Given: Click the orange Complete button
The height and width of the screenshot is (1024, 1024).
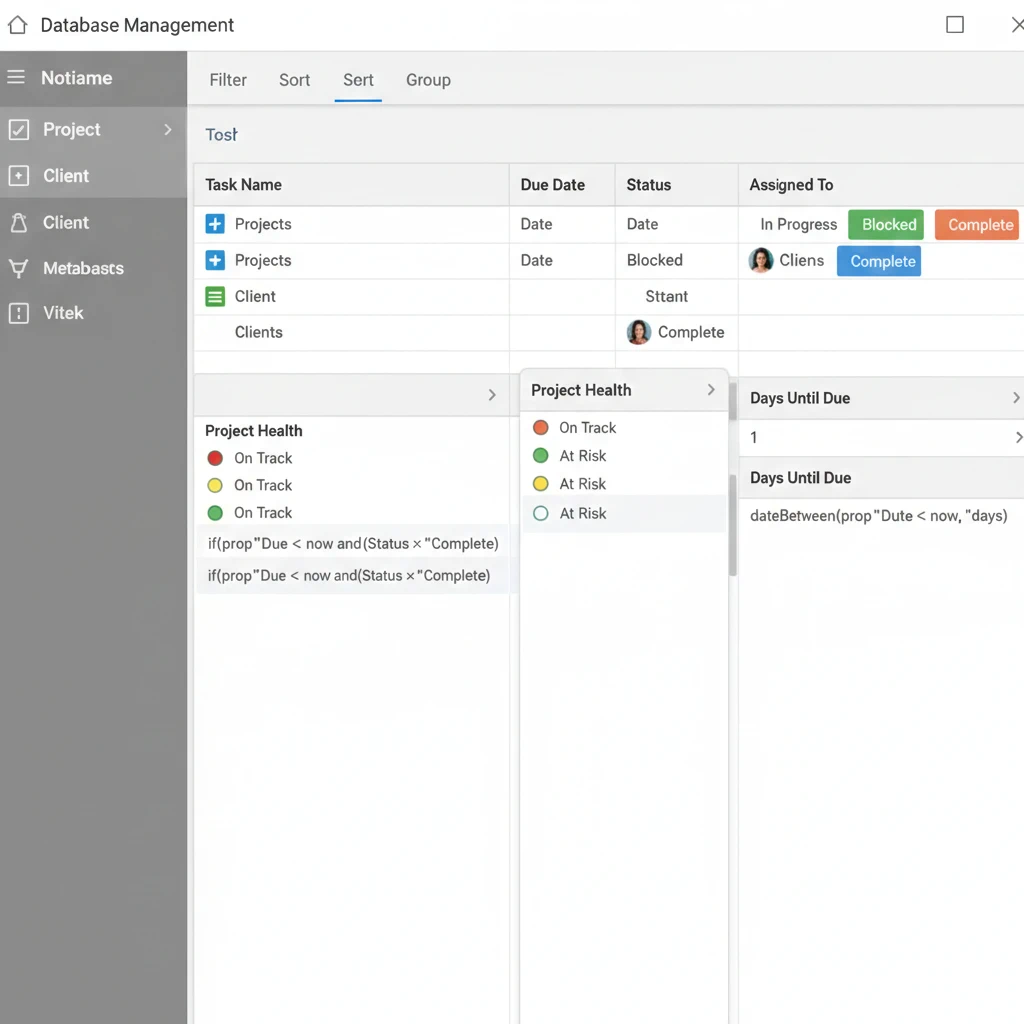Looking at the screenshot, I should tap(977, 224).
